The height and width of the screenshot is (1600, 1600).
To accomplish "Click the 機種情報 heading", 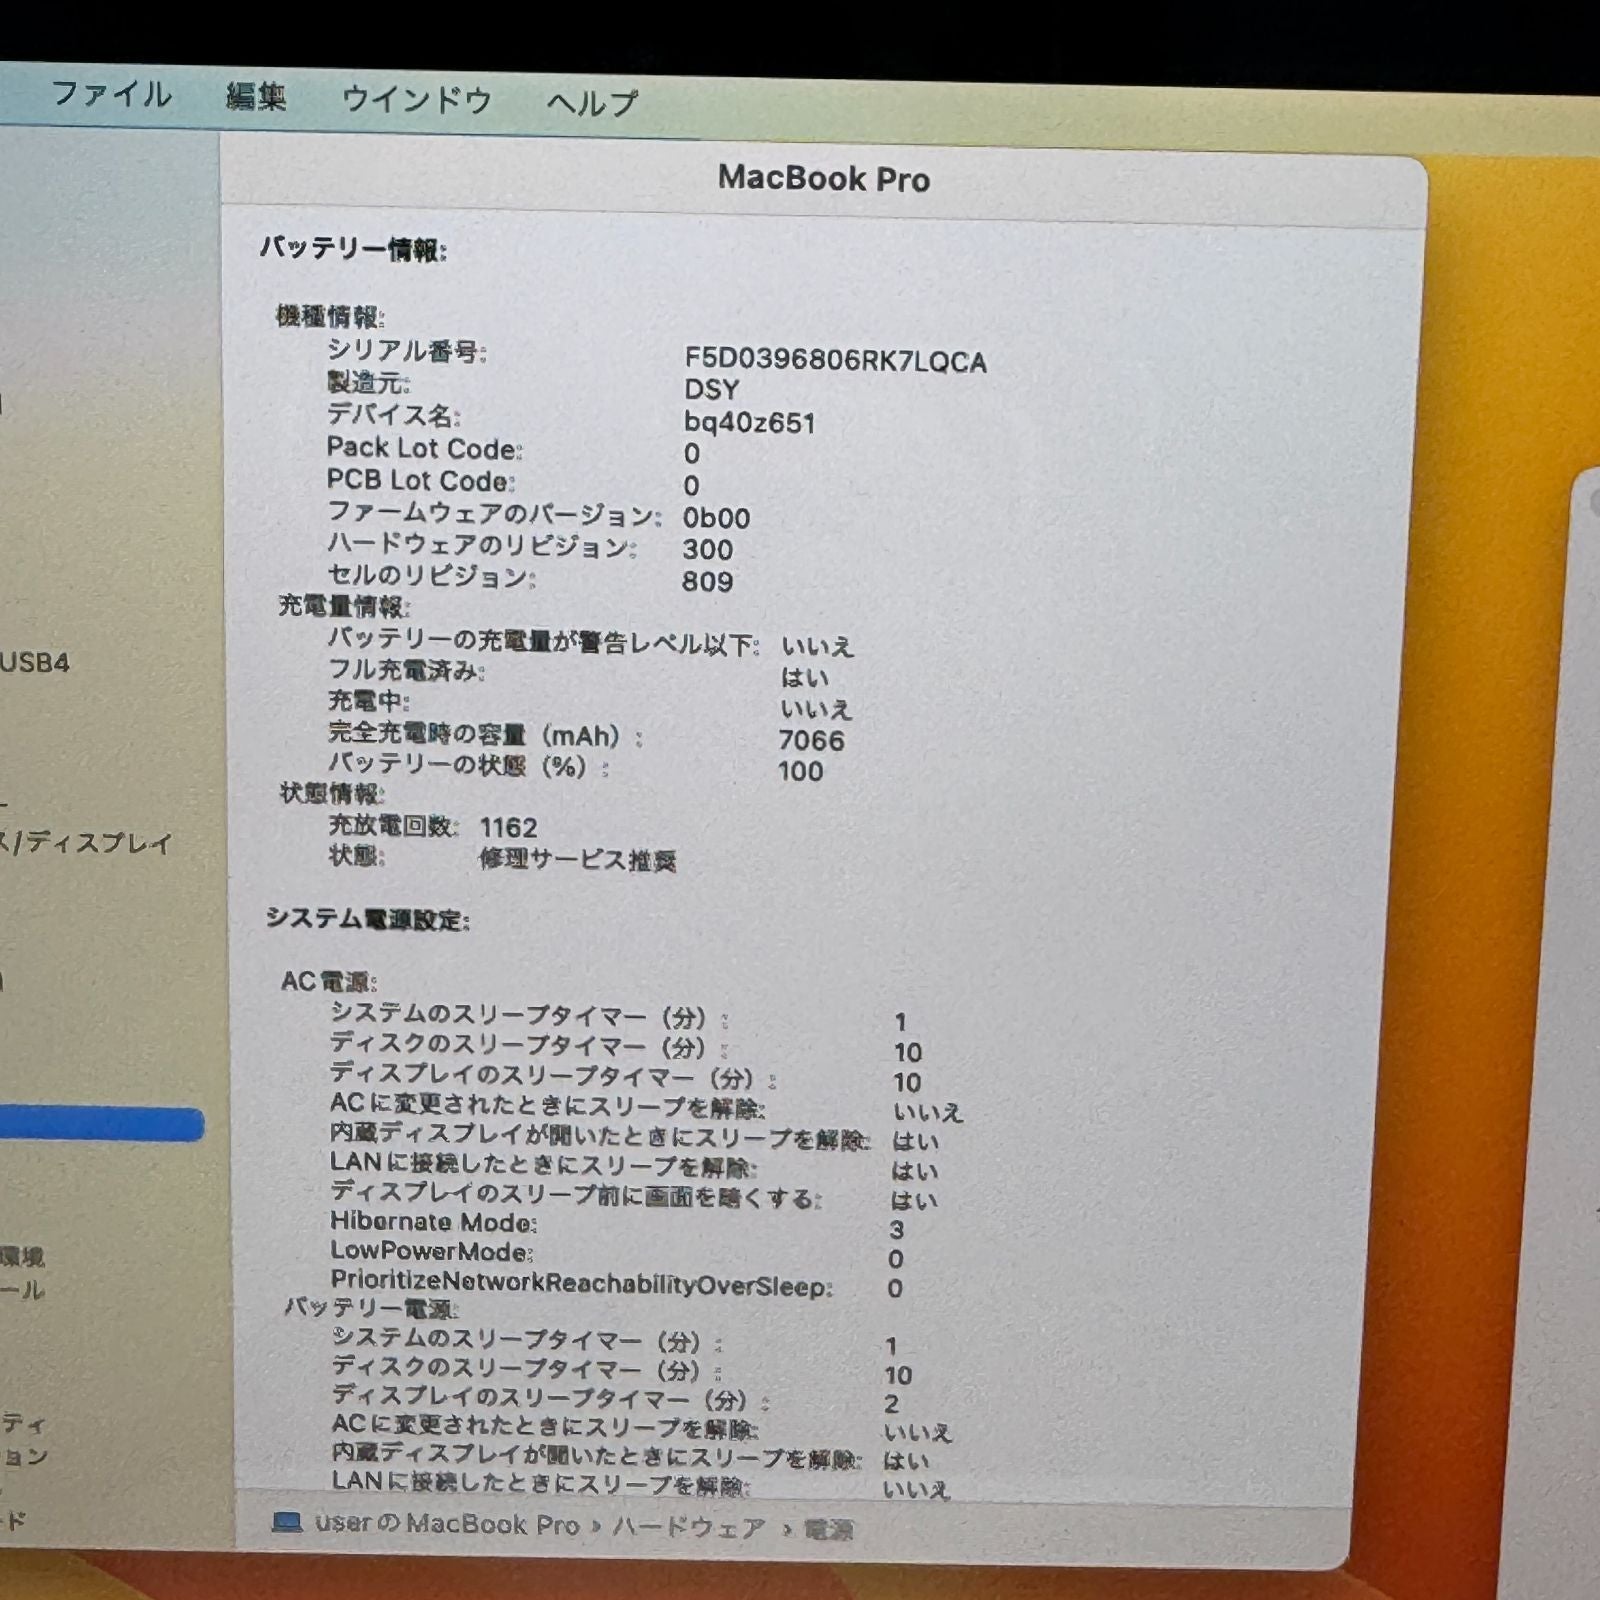I will (330, 317).
